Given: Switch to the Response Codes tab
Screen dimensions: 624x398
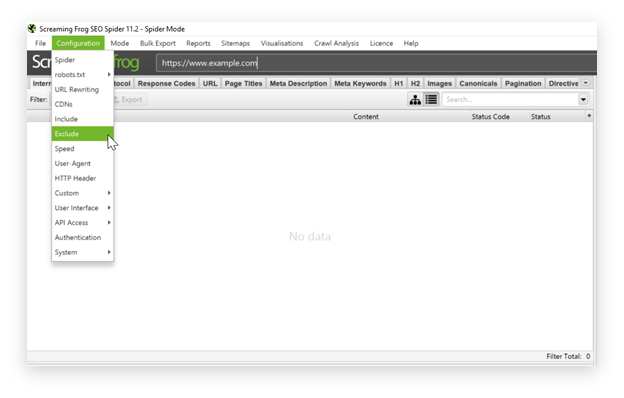Looking at the screenshot, I should coord(166,84).
